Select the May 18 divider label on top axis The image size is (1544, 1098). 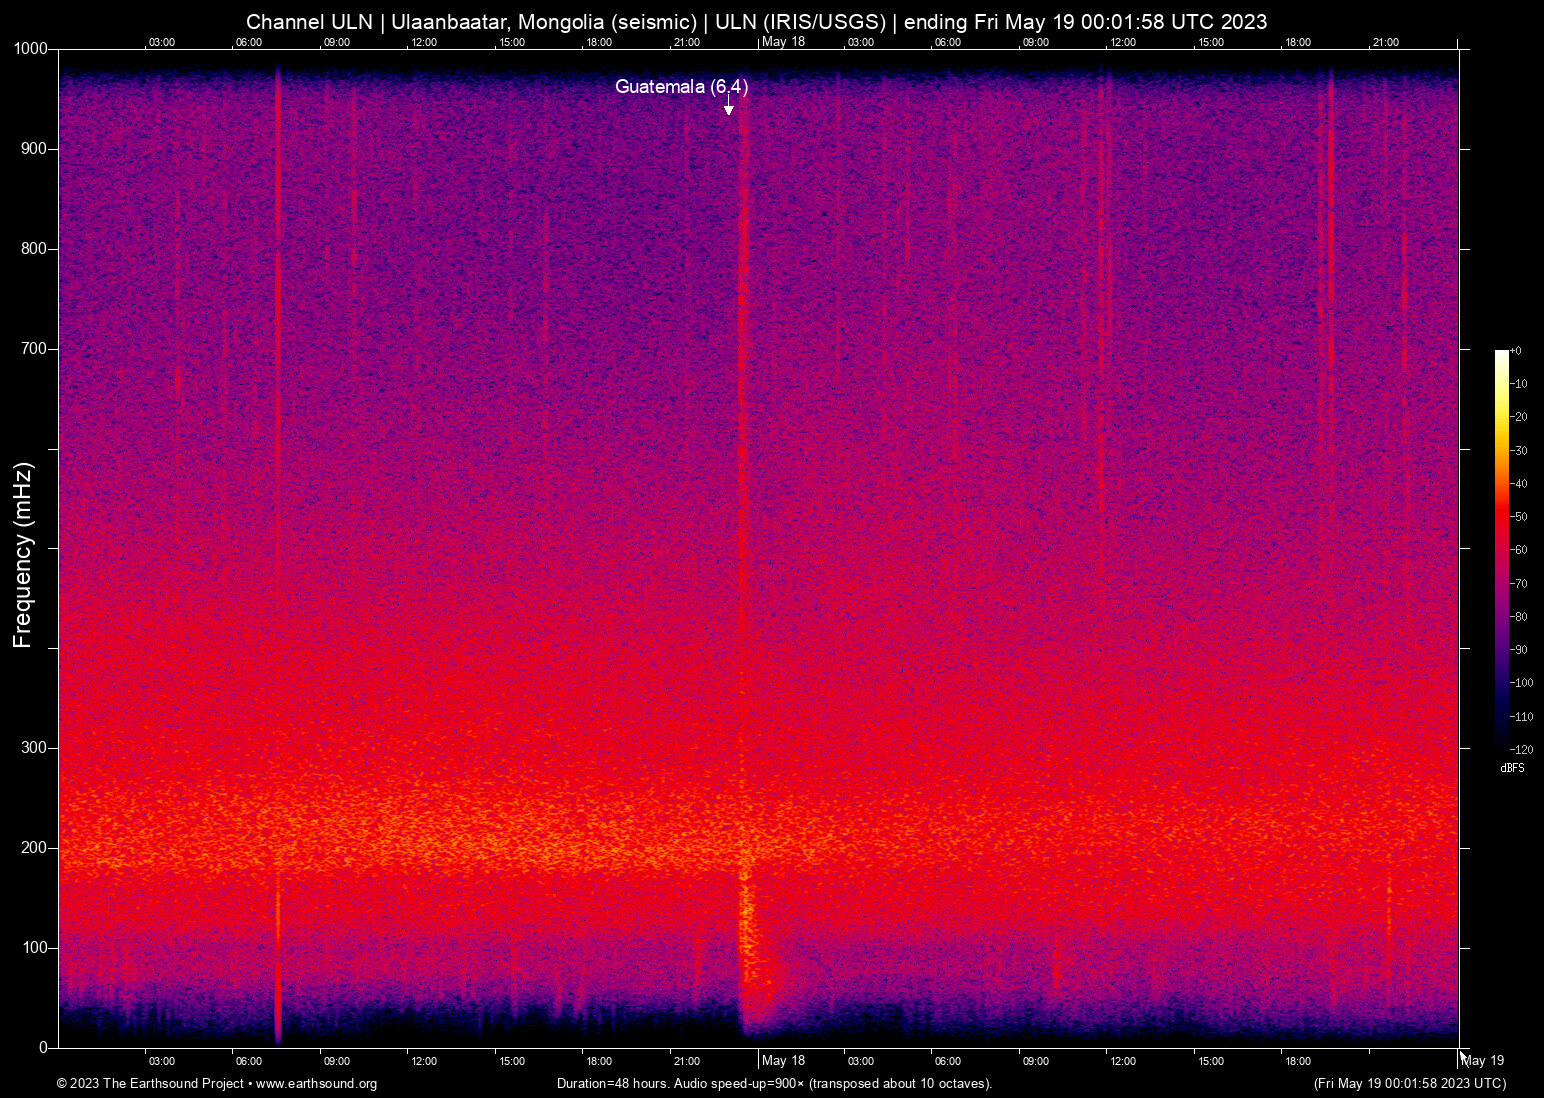[x=784, y=42]
